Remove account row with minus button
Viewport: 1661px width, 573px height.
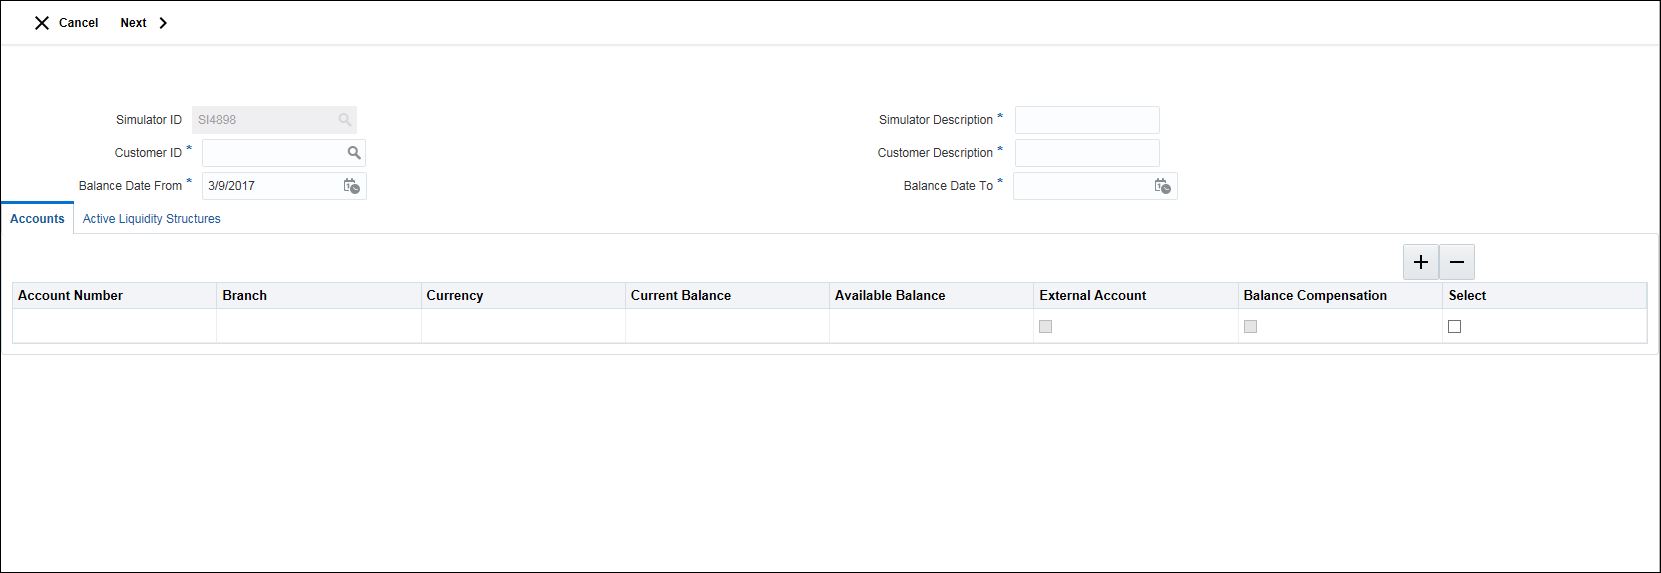tap(1457, 262)
